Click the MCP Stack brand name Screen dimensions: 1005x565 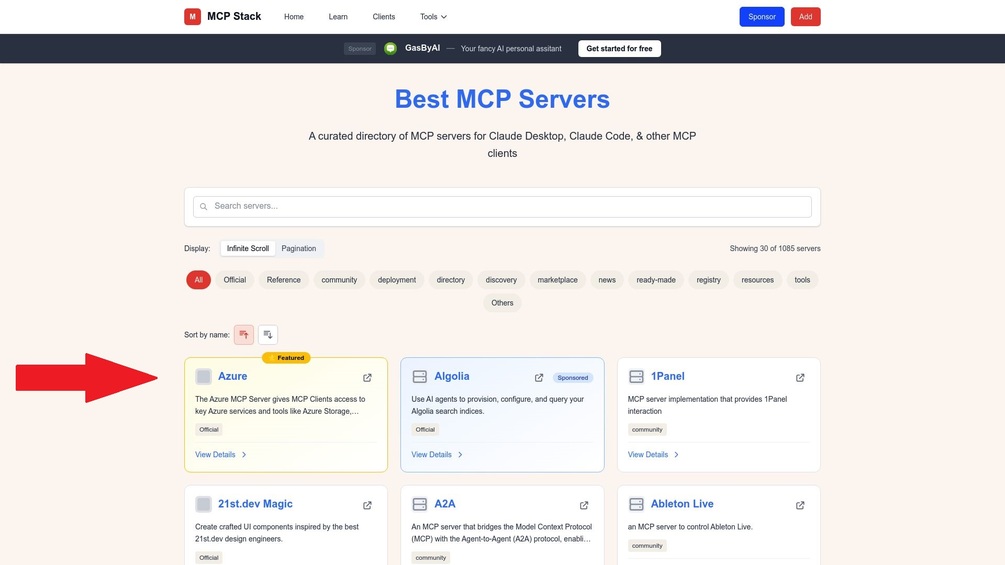[x=234, y=17]
